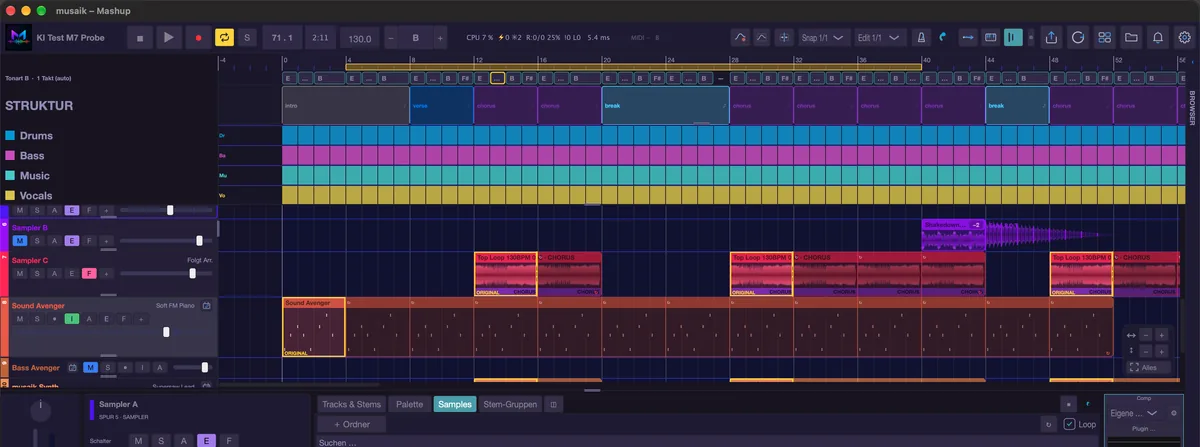Toggle the pink F button on Sampler C
This screenshot has width=1200, height=447.
coord(88,273)
